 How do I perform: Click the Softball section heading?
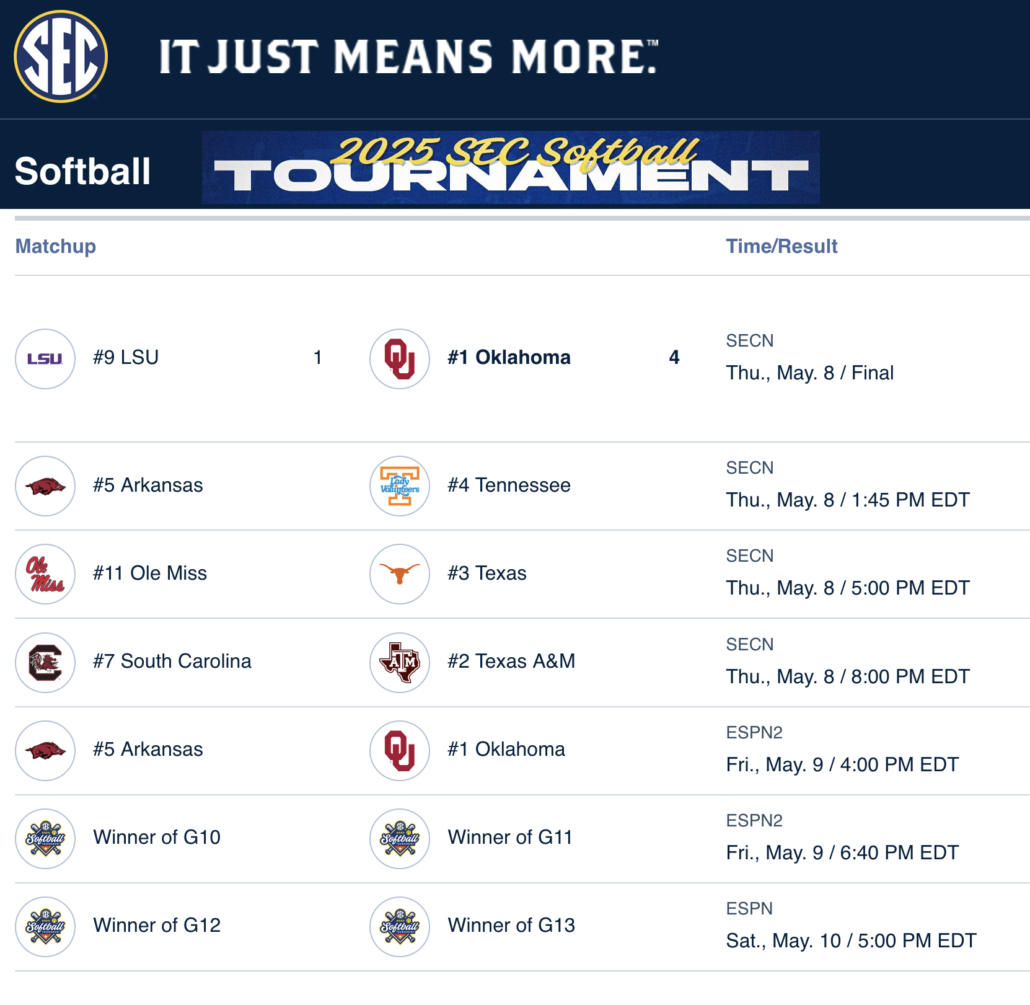click(83, 171)
